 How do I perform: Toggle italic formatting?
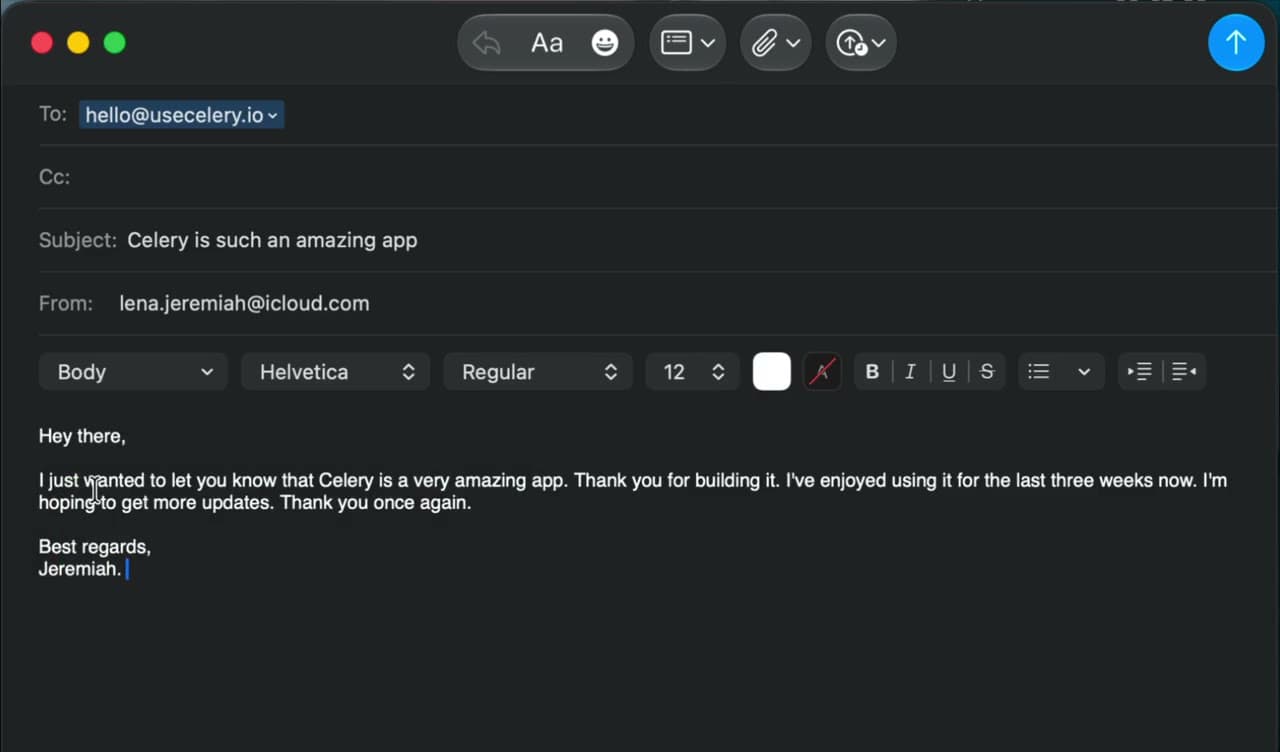coord(910,372)
